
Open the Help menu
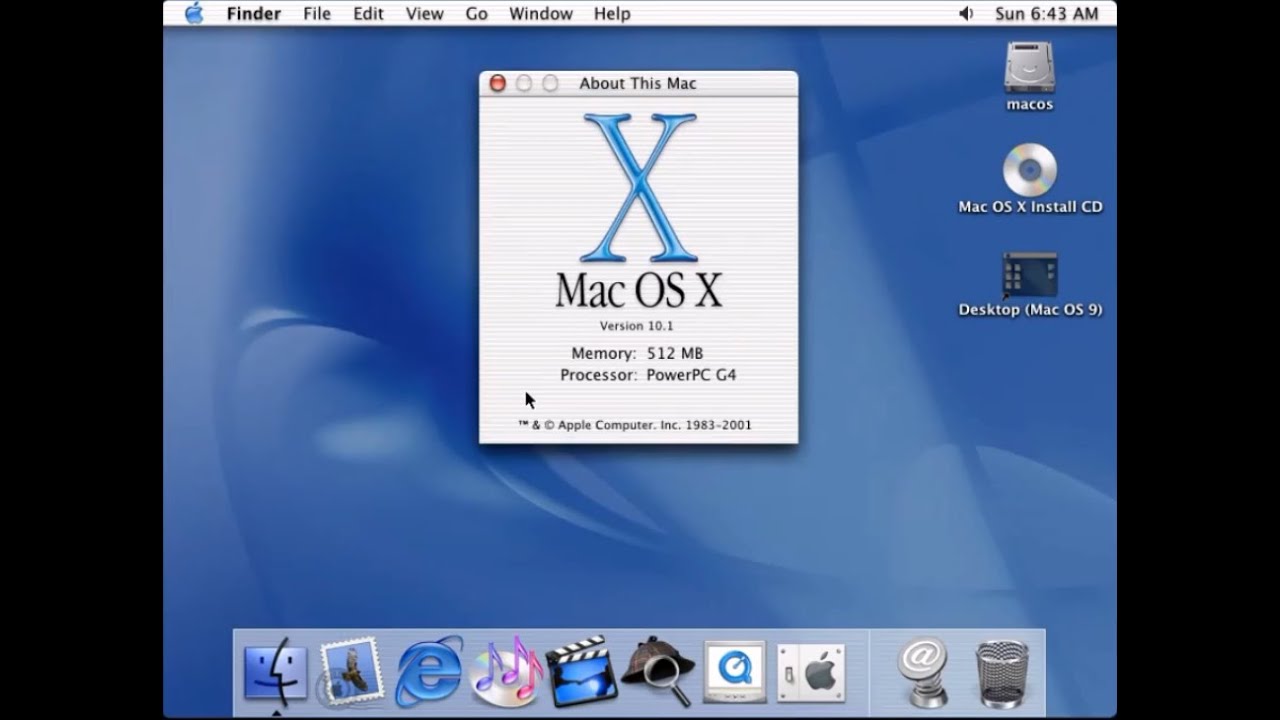pos(612,14)
